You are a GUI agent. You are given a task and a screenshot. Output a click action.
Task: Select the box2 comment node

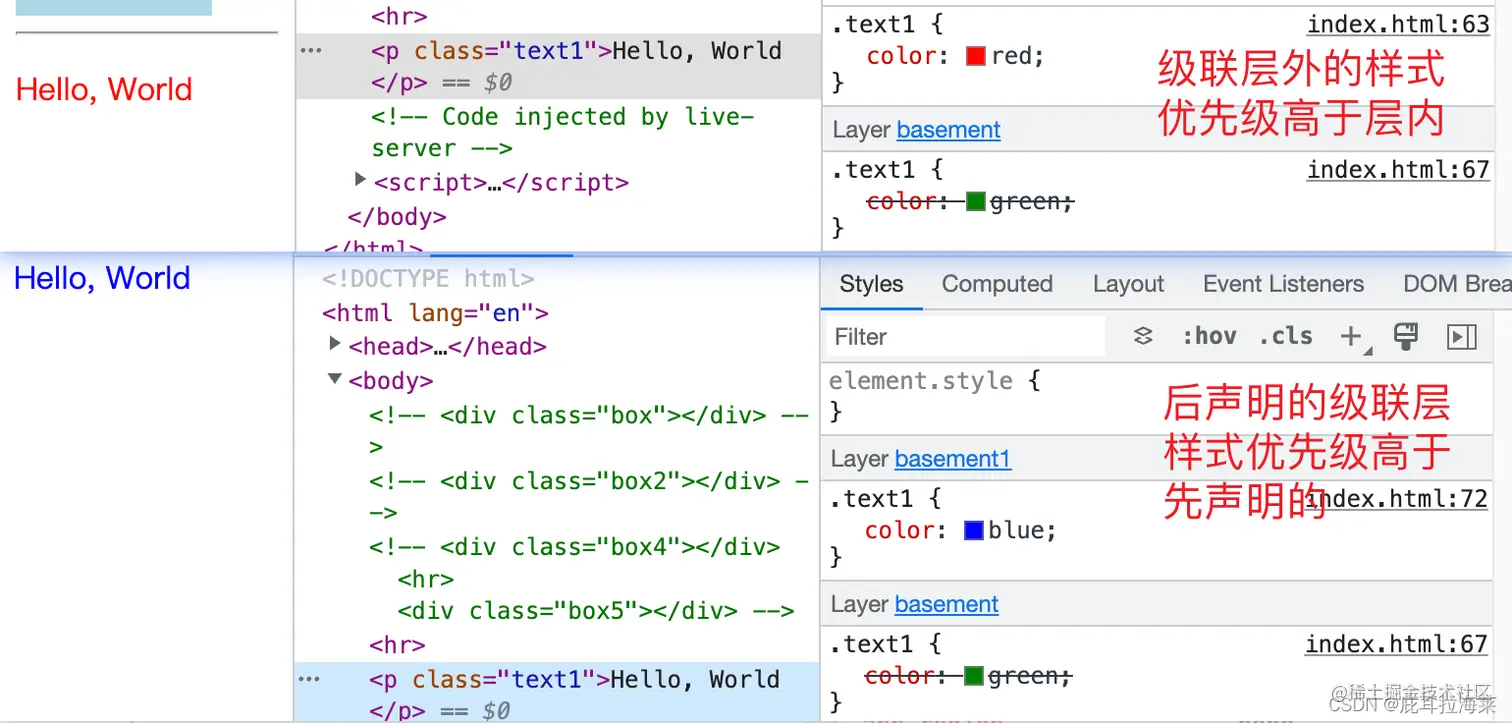click(588, 497)
